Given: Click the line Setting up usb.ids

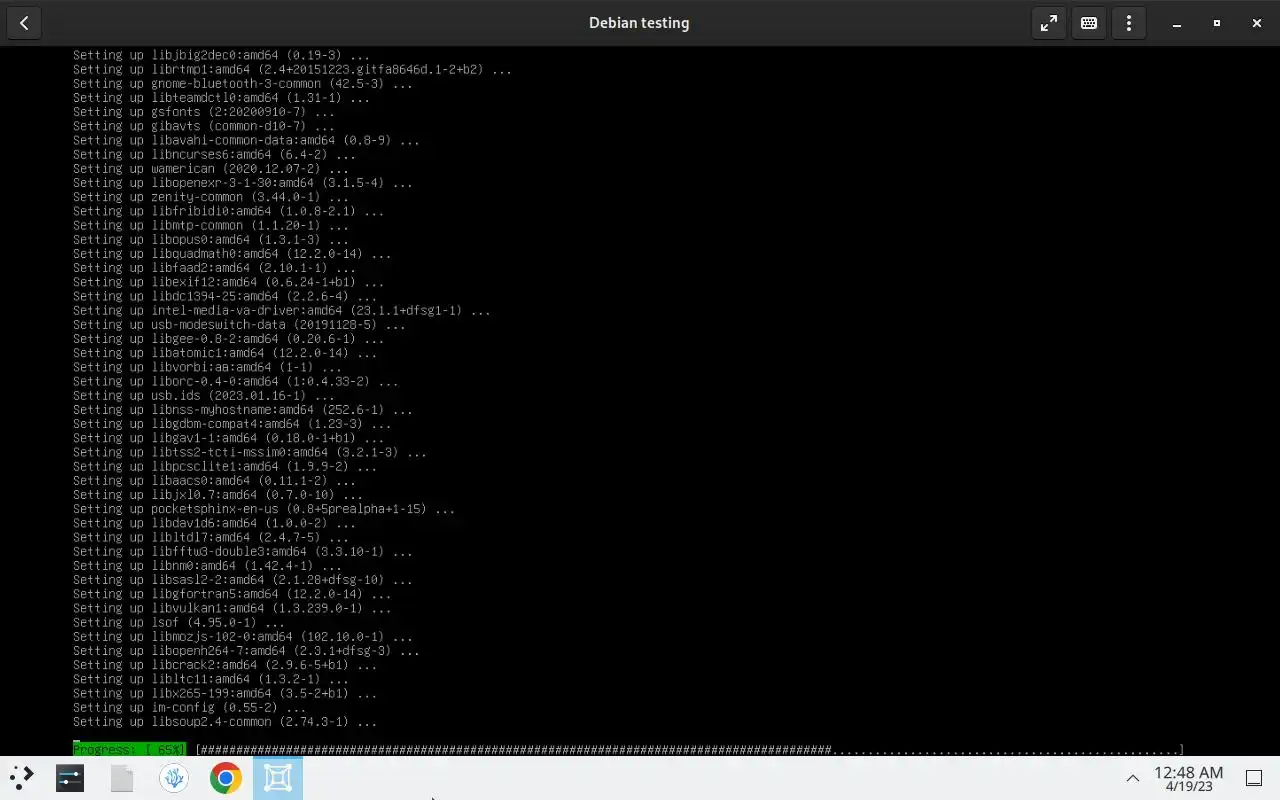Looking at the screenshot, I should click(204, 396).
